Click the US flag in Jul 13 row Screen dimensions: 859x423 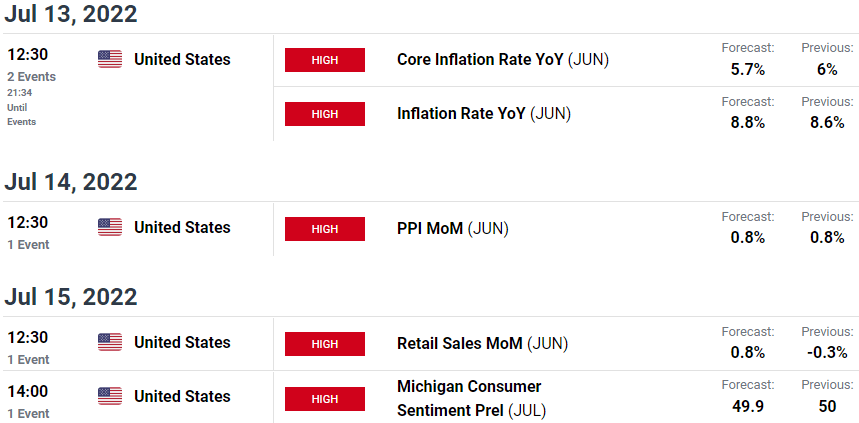pos(110,59)
